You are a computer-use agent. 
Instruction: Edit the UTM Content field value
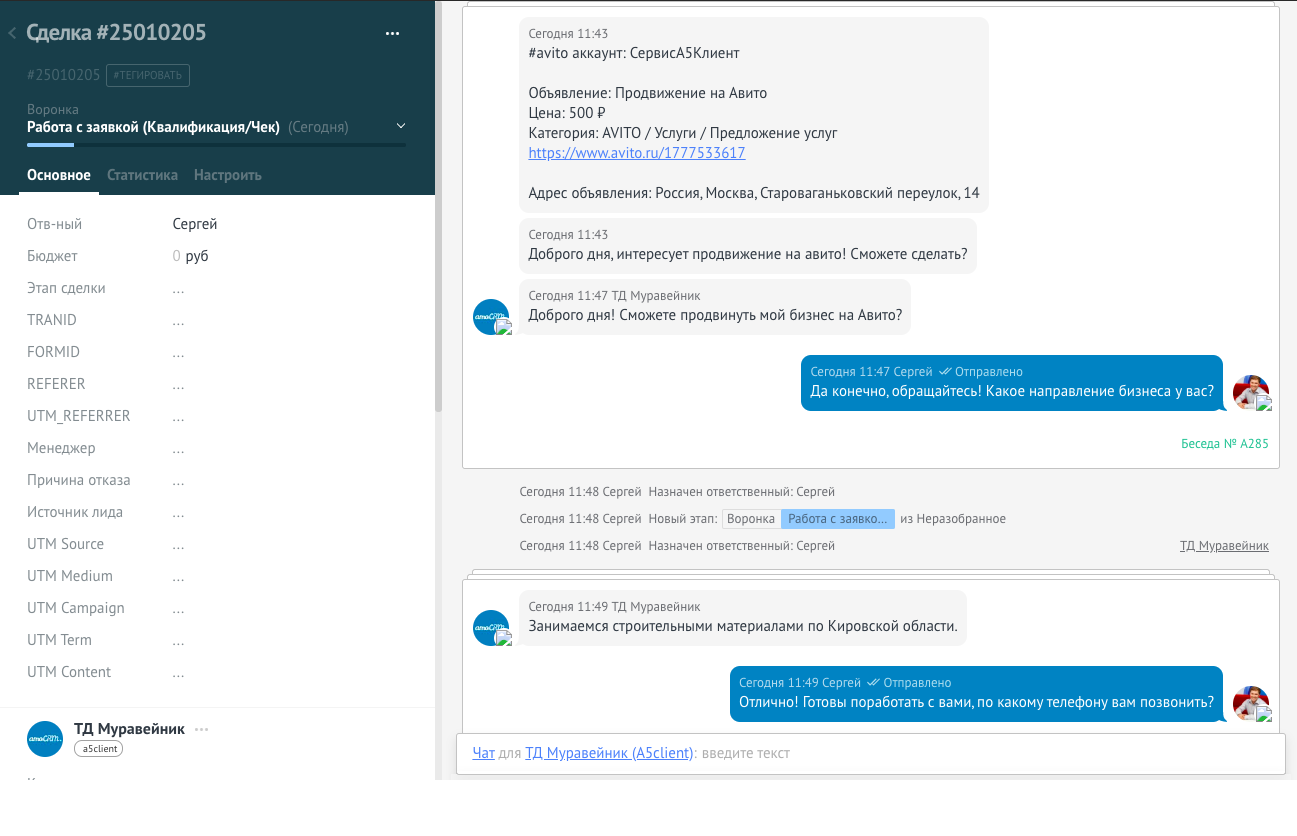coord(178,673)
